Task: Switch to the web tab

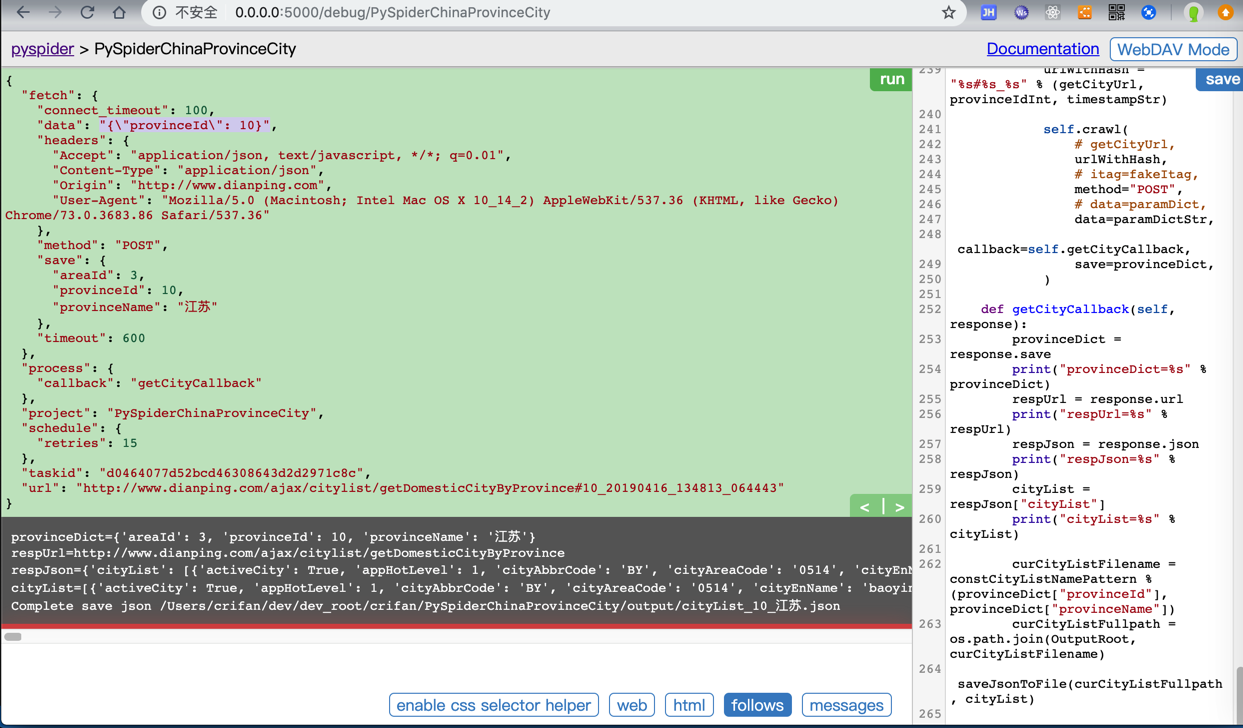Action: click(x=632, y=705)
